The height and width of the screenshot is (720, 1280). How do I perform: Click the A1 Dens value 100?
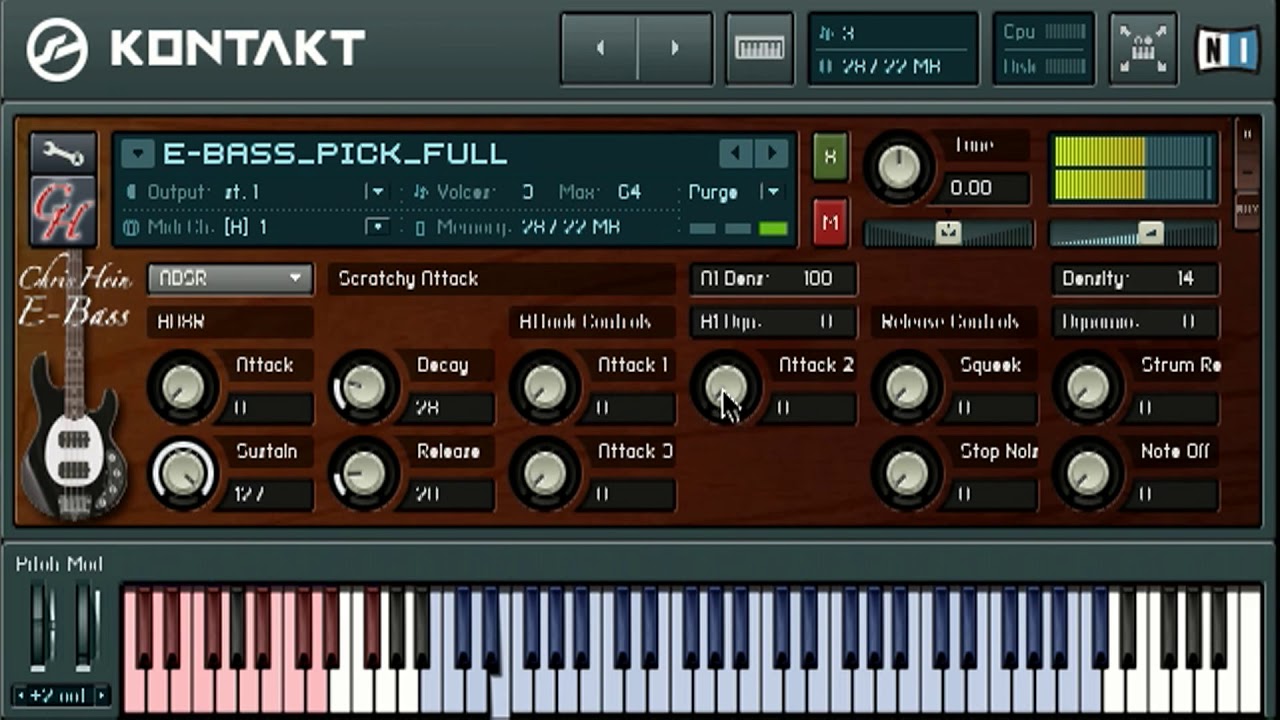[x=817, y=279]
